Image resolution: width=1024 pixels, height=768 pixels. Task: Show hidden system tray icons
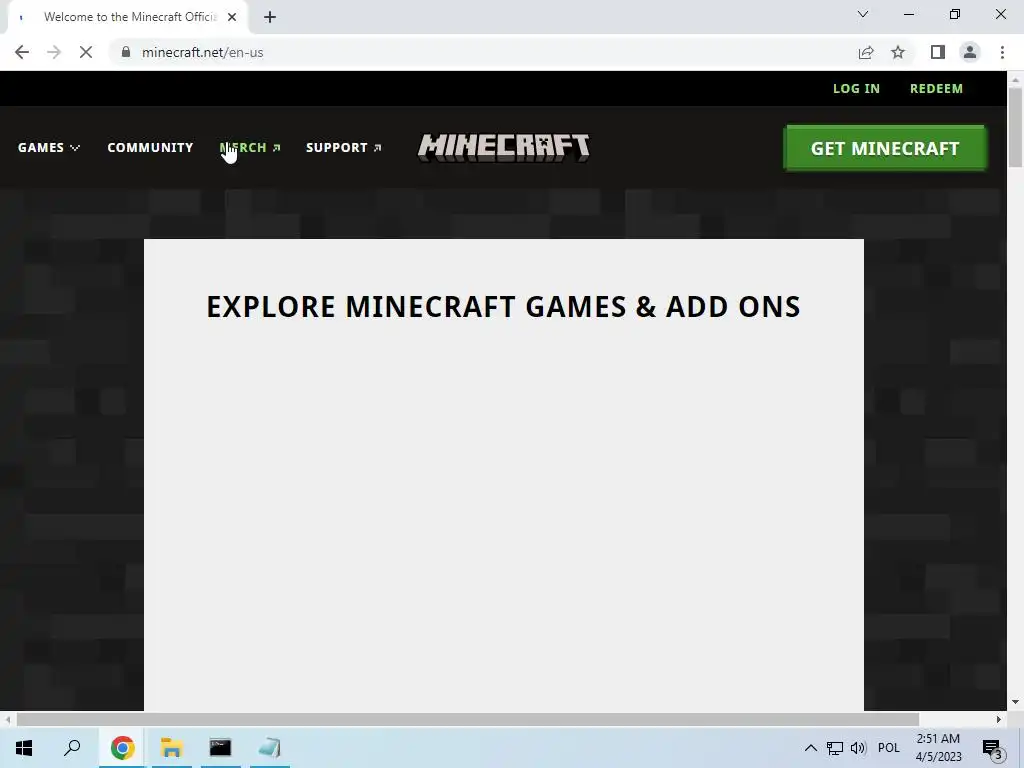click(810, 748)
